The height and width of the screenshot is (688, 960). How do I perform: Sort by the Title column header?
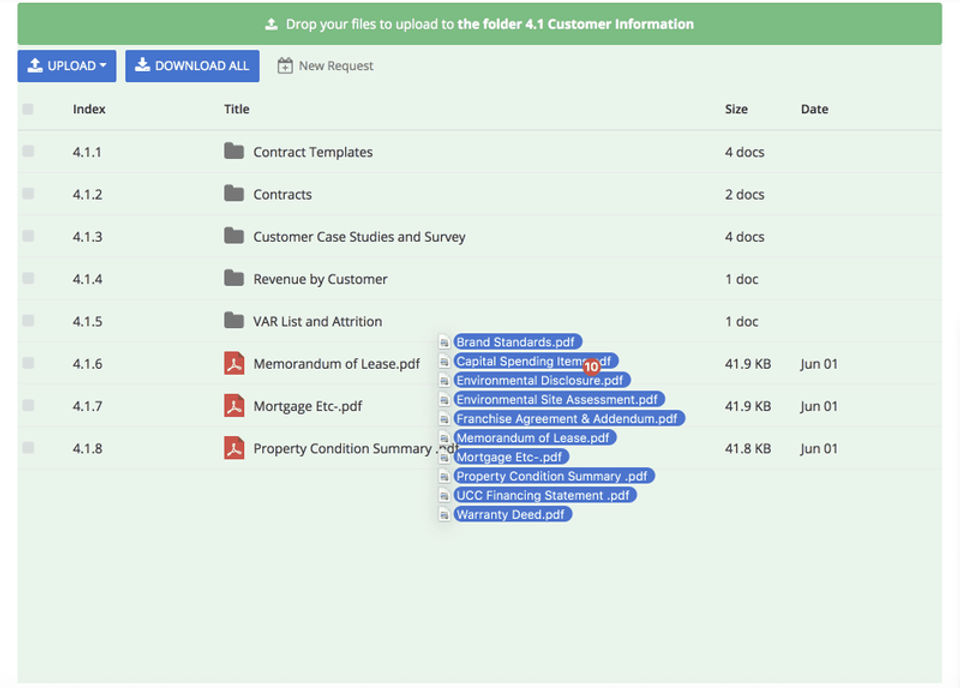point(237,109)
